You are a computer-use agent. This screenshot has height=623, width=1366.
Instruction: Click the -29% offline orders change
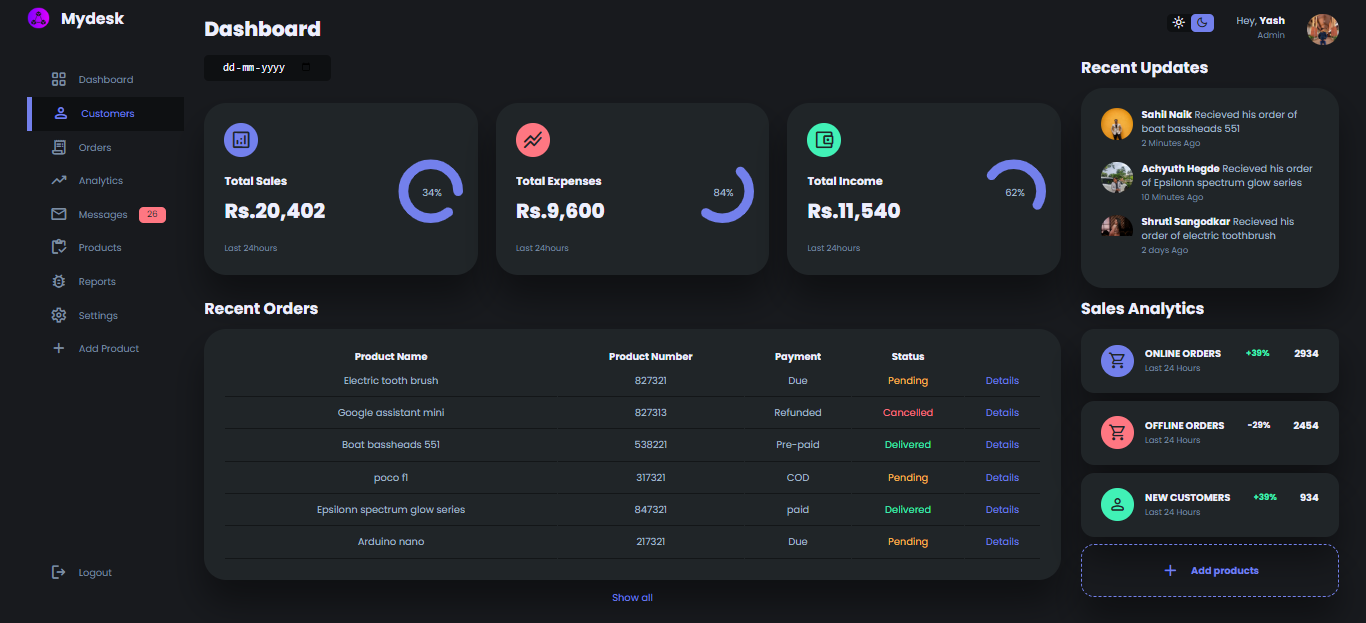point(1259,425)
